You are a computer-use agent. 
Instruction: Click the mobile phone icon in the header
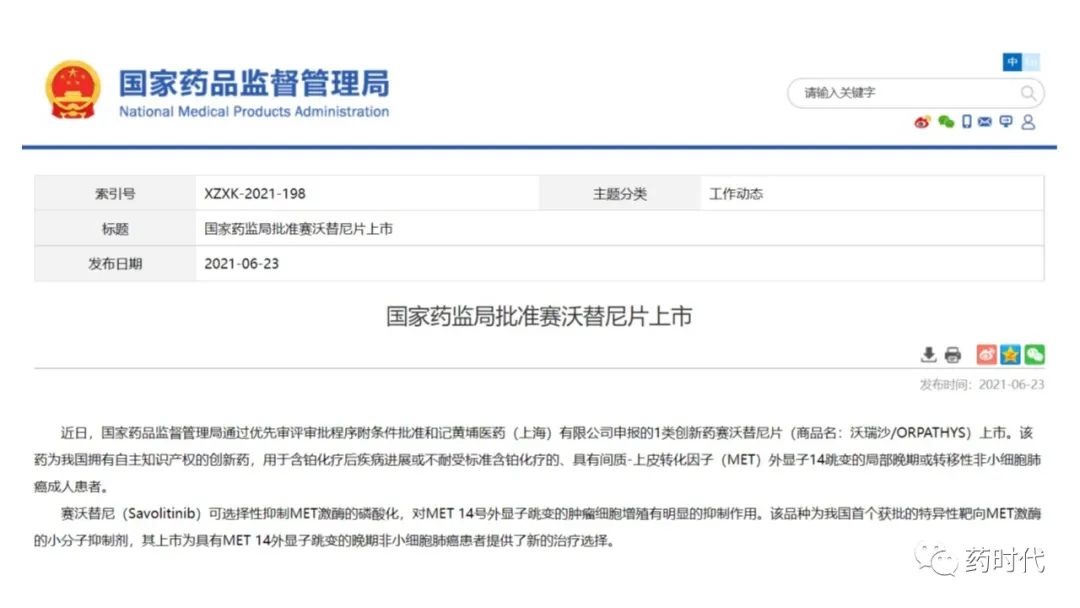pyautogui.click(x=966, y=122)
